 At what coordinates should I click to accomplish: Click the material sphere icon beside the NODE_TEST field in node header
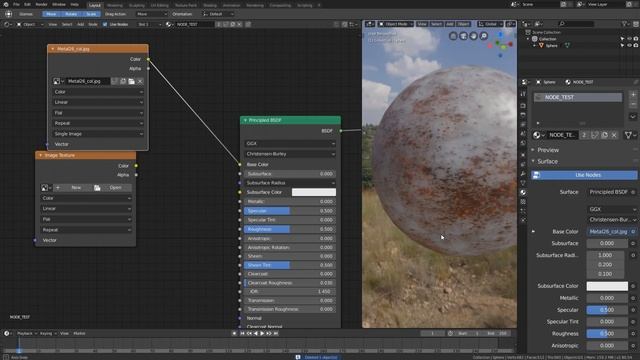point(169,24)
